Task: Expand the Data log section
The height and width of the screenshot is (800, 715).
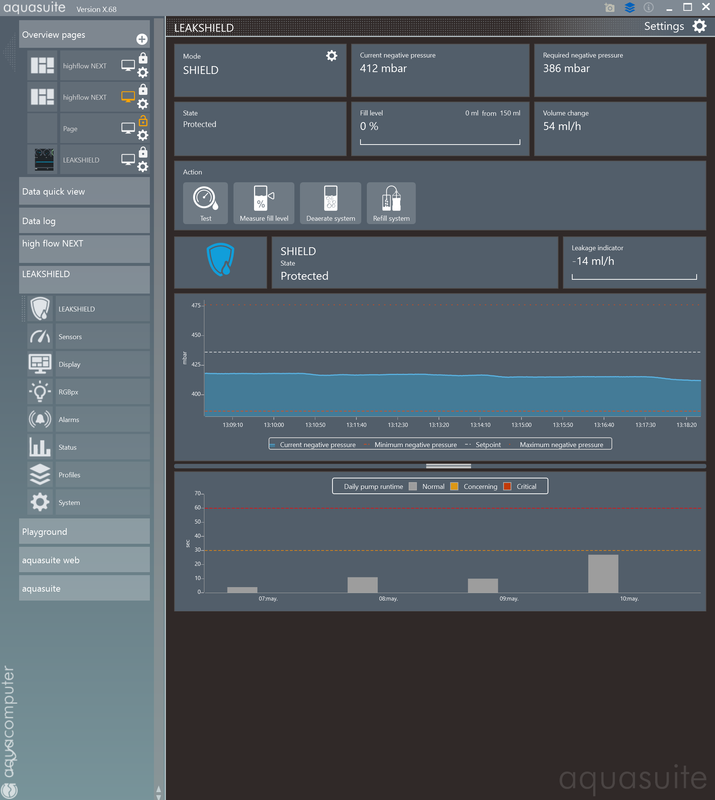Action: point(84,221)
